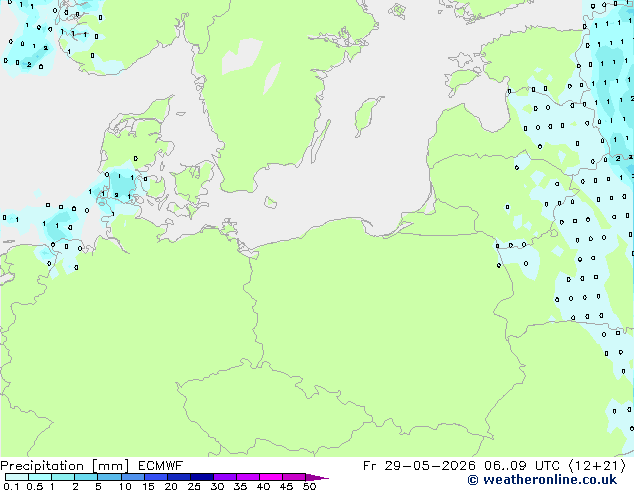Choose the 10–15 mm legend swatch
The image size is (634, 490).
[132, 477]
